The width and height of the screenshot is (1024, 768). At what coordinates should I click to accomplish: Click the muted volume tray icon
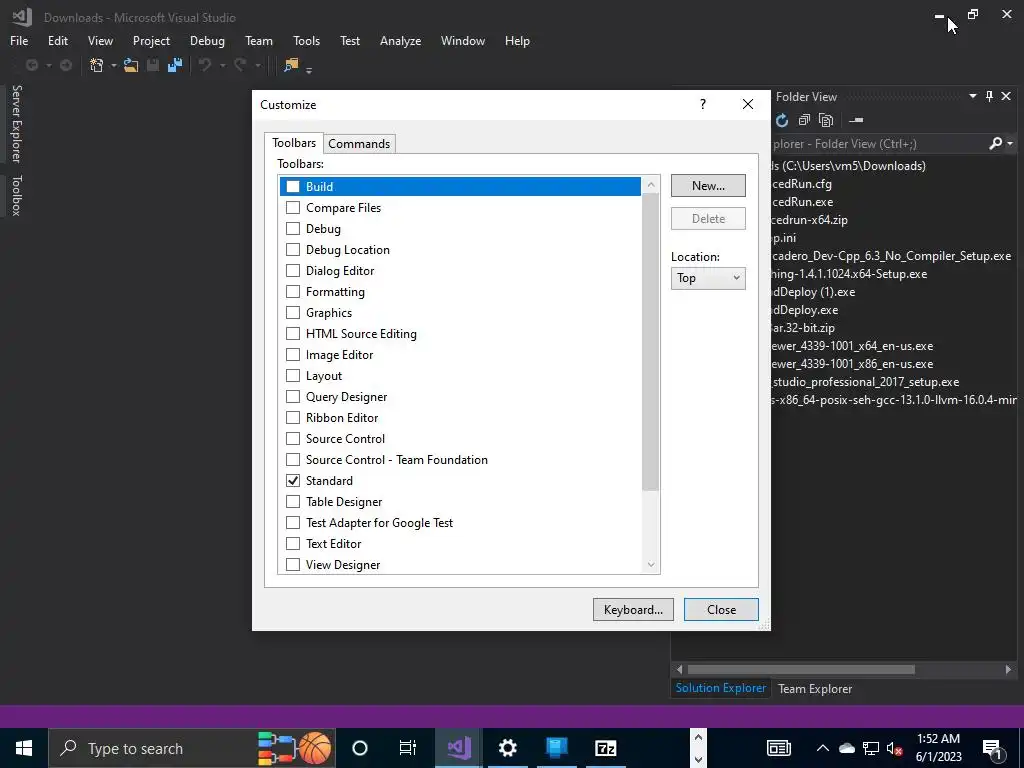pos(895,748)
